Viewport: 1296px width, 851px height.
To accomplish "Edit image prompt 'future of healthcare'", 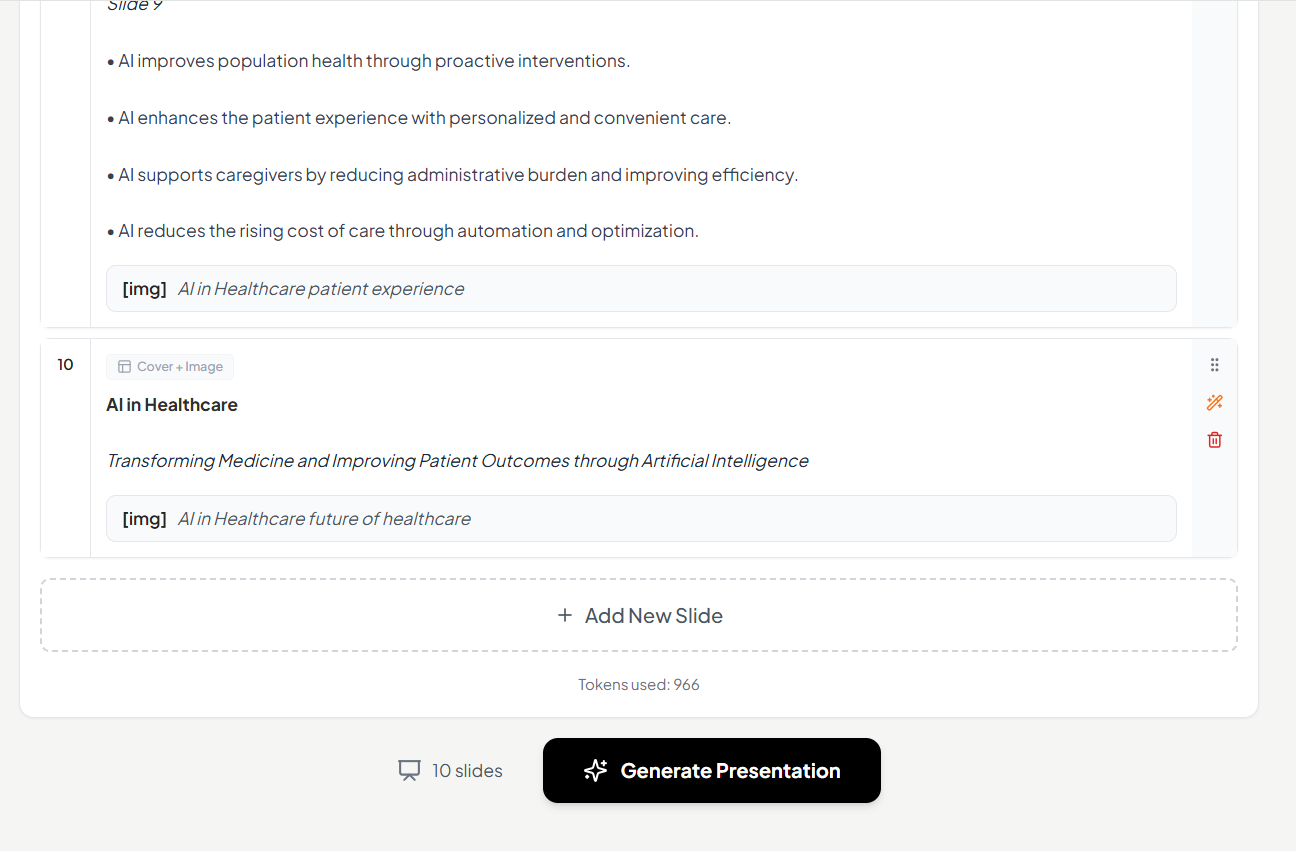I will (324, 519).
